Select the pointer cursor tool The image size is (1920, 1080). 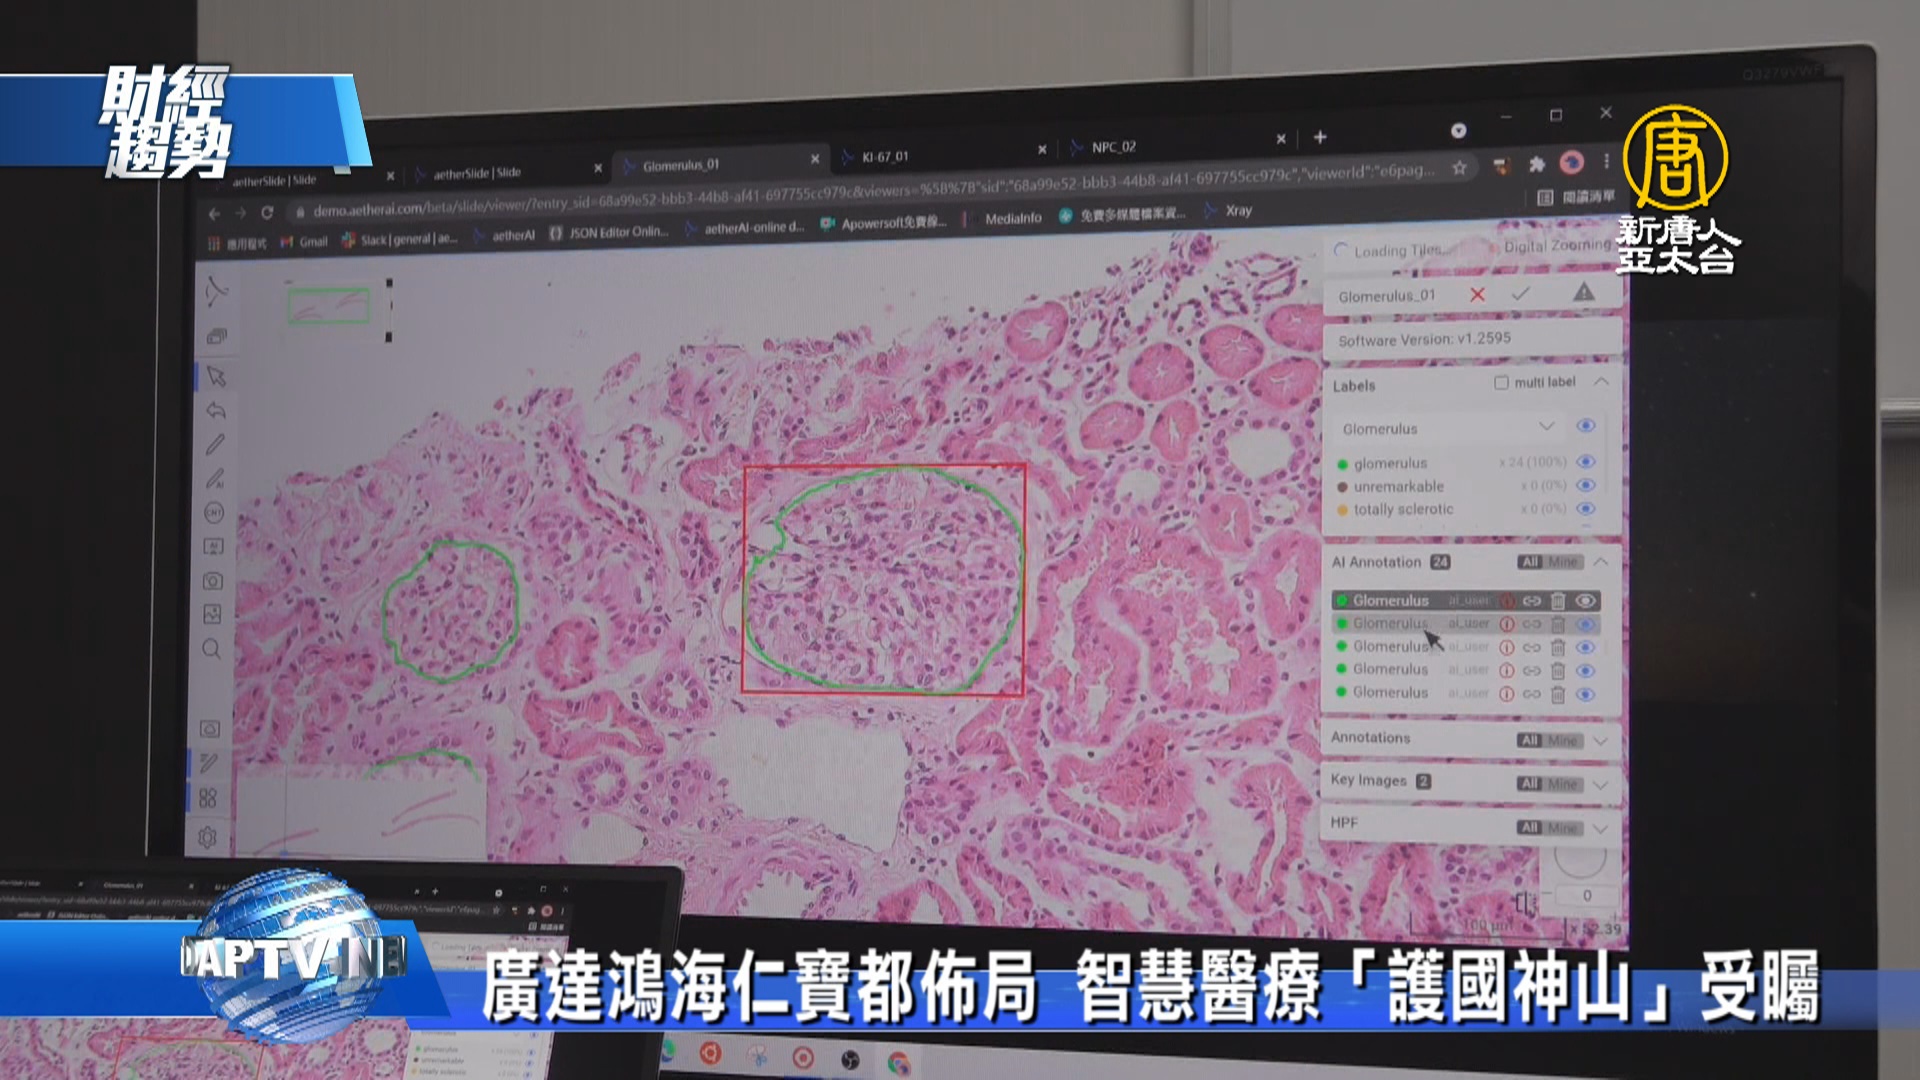(x=216, y=377)
